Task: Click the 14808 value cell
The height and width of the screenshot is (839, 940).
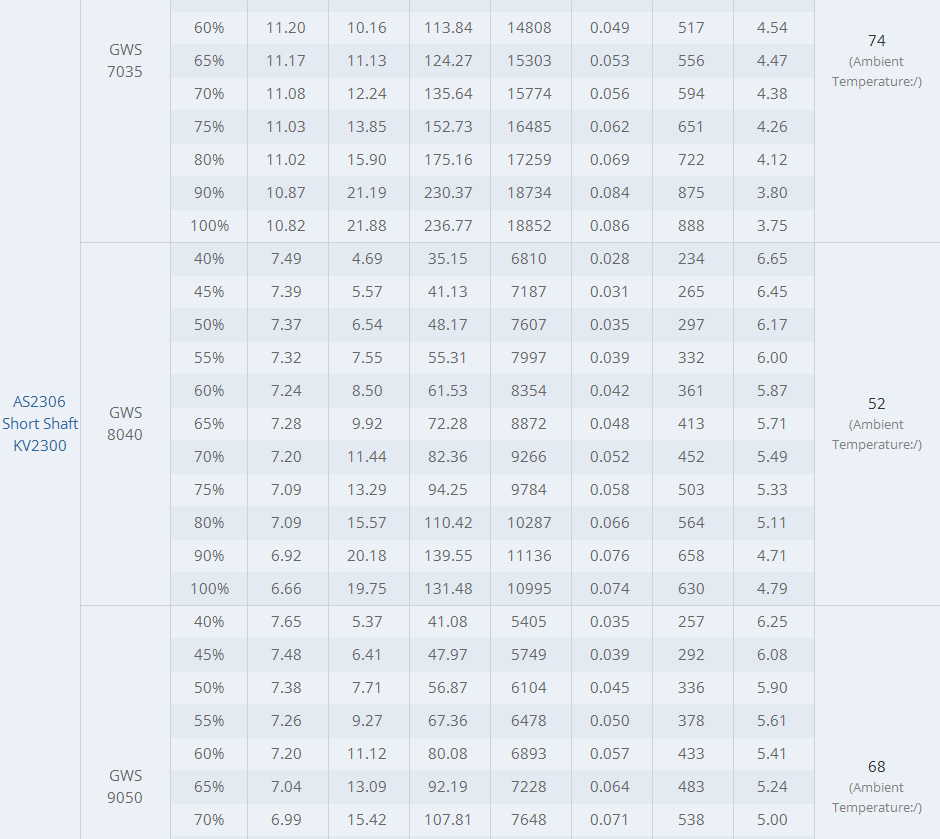Action: pos(529,28)
